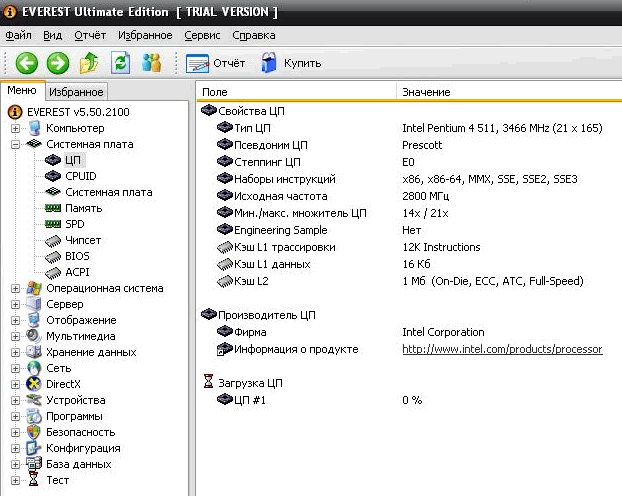This screenshot has width=622, height=496.
Task: Switch to the Избранное side panel tab
Action: [76, 92]
